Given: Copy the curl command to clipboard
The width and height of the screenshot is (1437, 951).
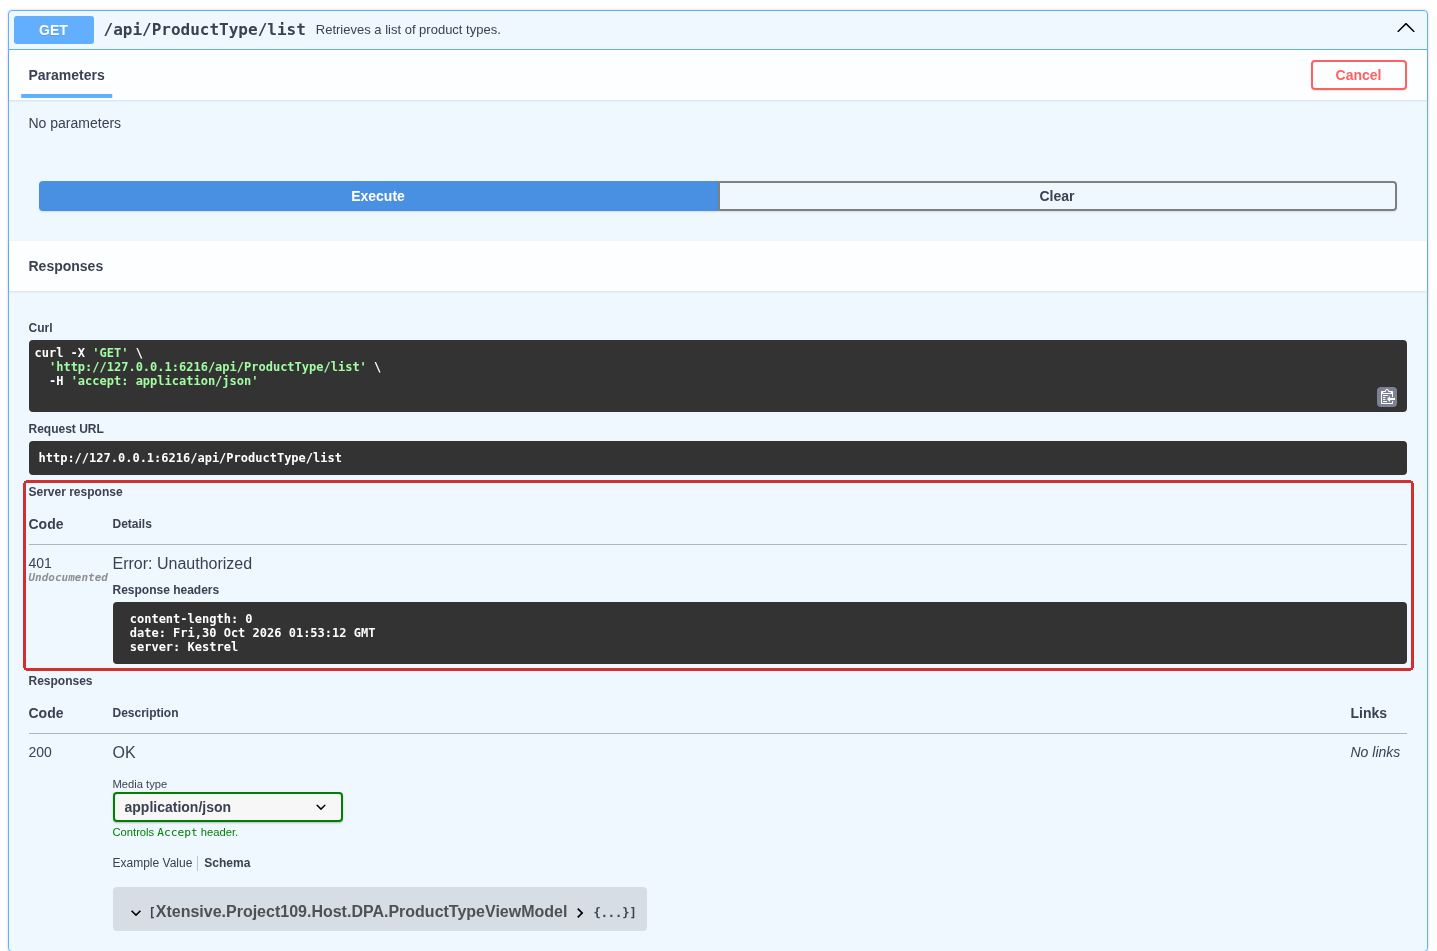Looking at the screenshot, I should pos(1387,397).
